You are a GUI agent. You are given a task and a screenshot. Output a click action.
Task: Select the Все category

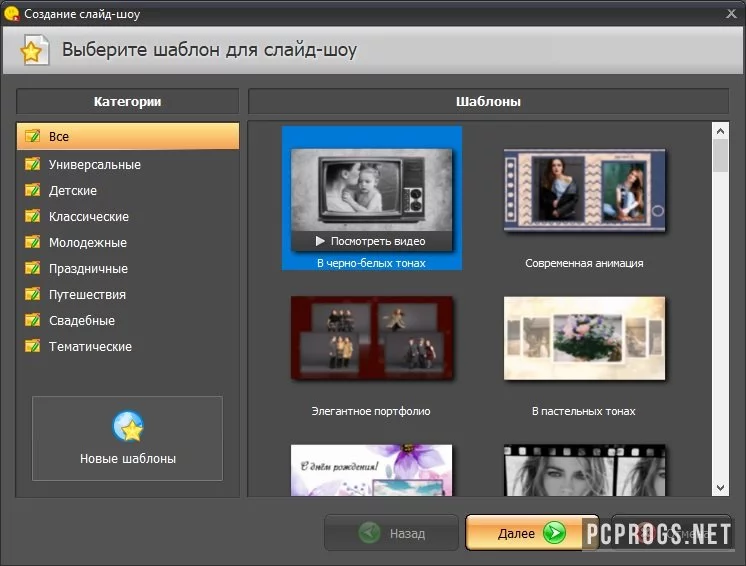coord(128,137)
